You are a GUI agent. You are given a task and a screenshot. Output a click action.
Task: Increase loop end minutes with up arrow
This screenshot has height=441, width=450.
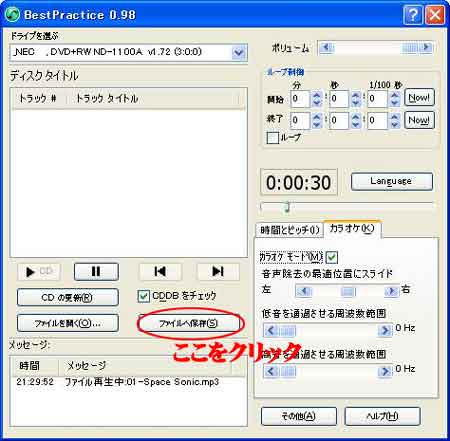tap(316, 117)
